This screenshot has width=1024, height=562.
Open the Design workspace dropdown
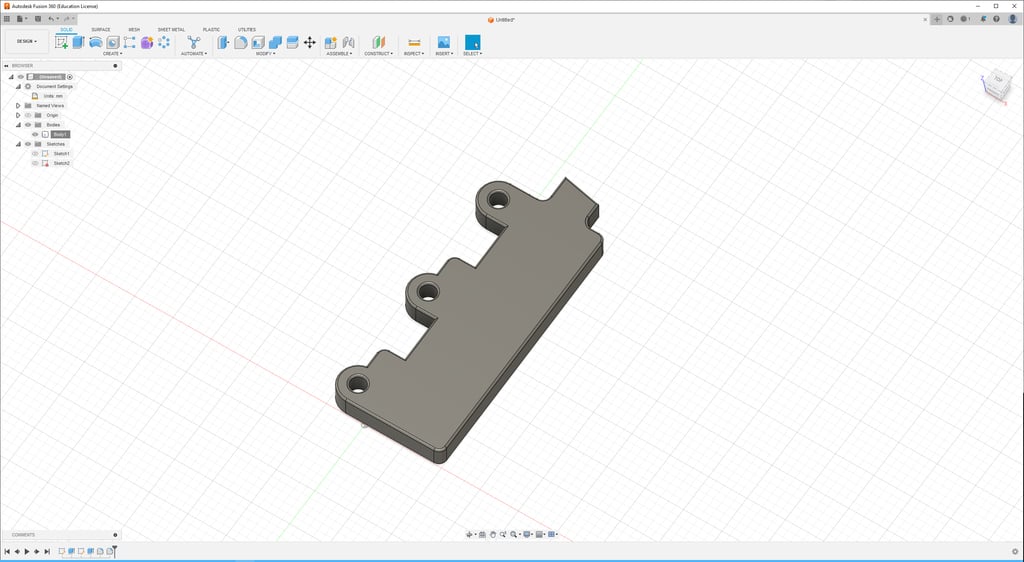(27, 41)
